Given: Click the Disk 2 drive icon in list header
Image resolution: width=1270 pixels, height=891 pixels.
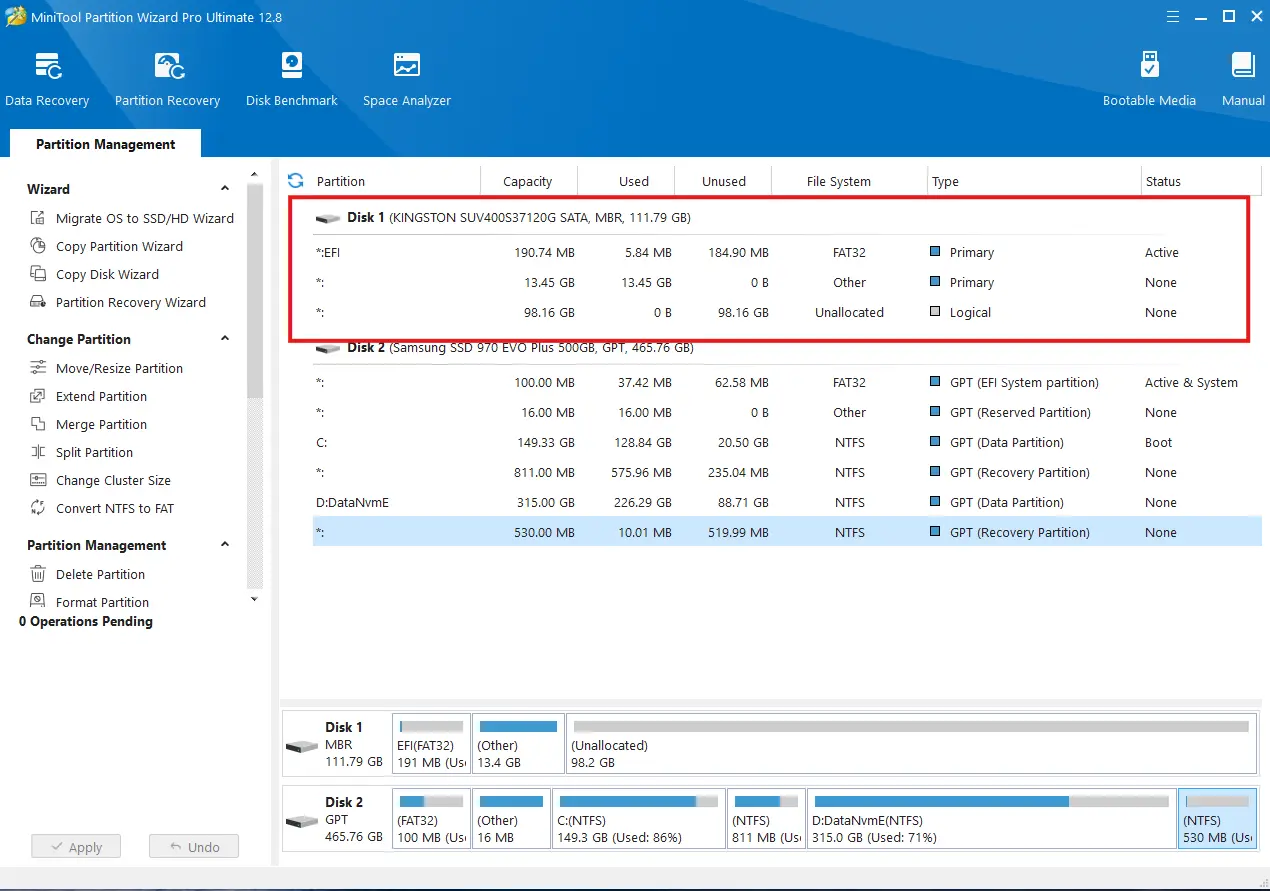Looking at the screenshot, I should pos(328,349).
